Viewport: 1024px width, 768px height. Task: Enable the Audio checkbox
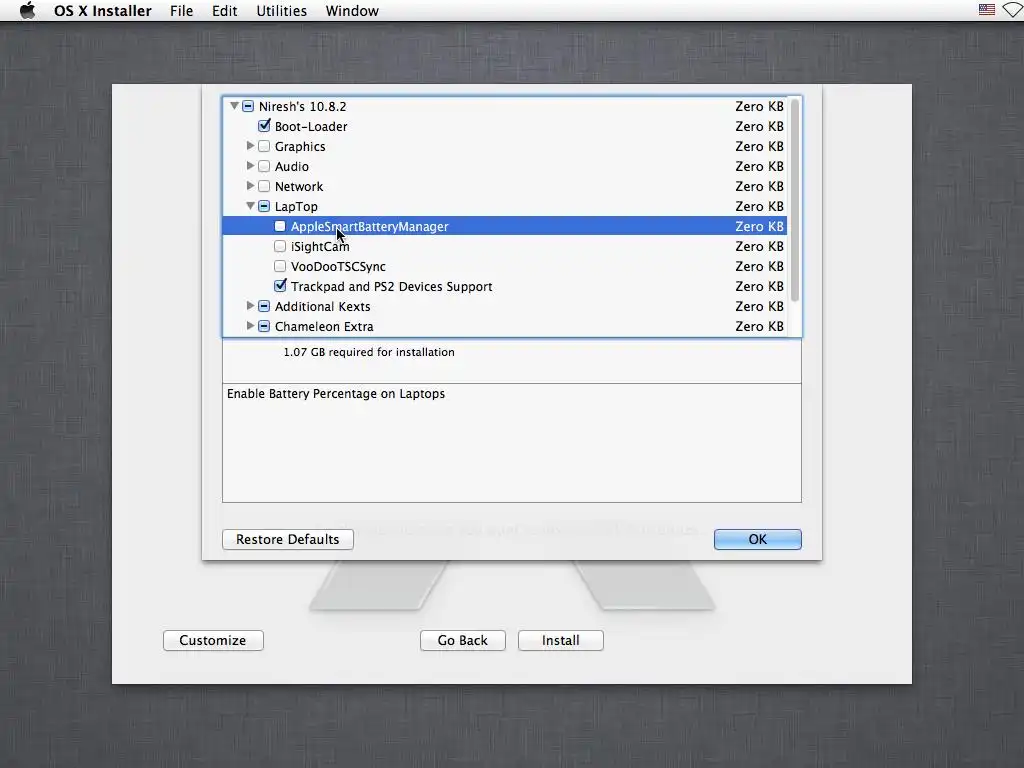pos(264,166)
